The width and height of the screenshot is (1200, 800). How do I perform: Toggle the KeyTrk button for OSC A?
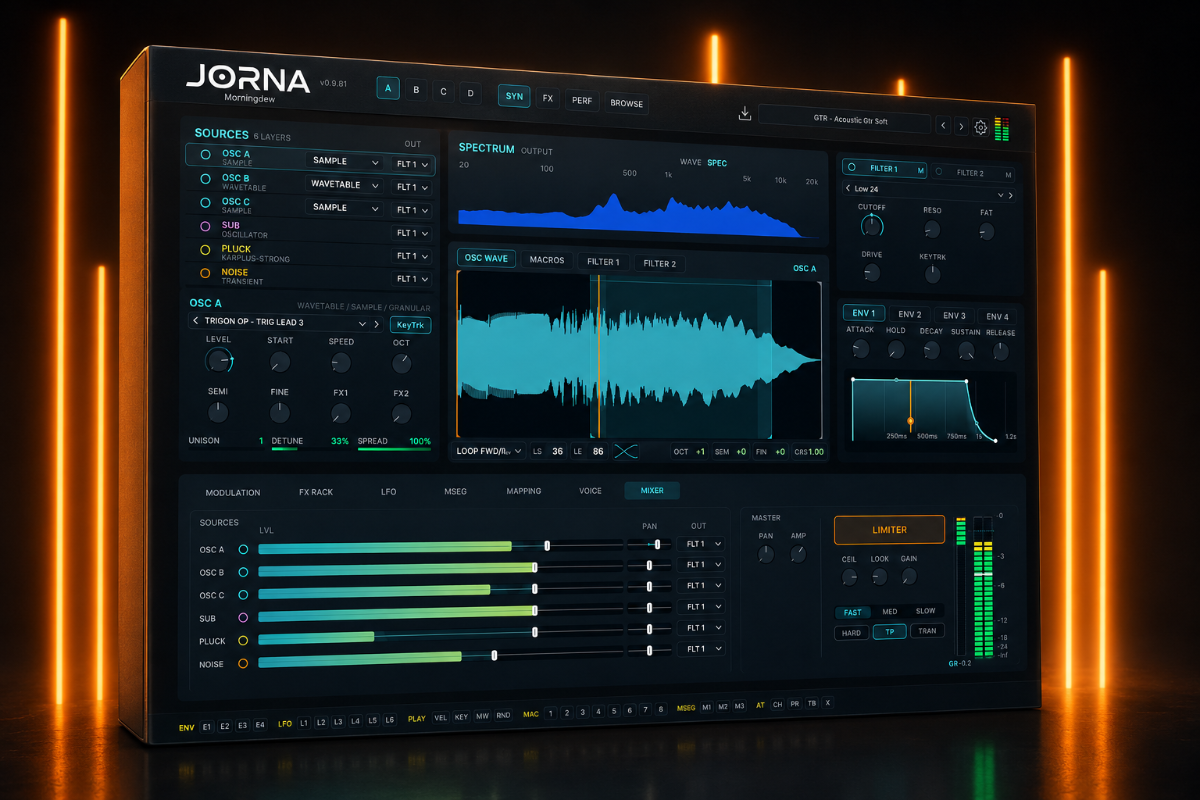pyautogui.click(x=410, y=324)
